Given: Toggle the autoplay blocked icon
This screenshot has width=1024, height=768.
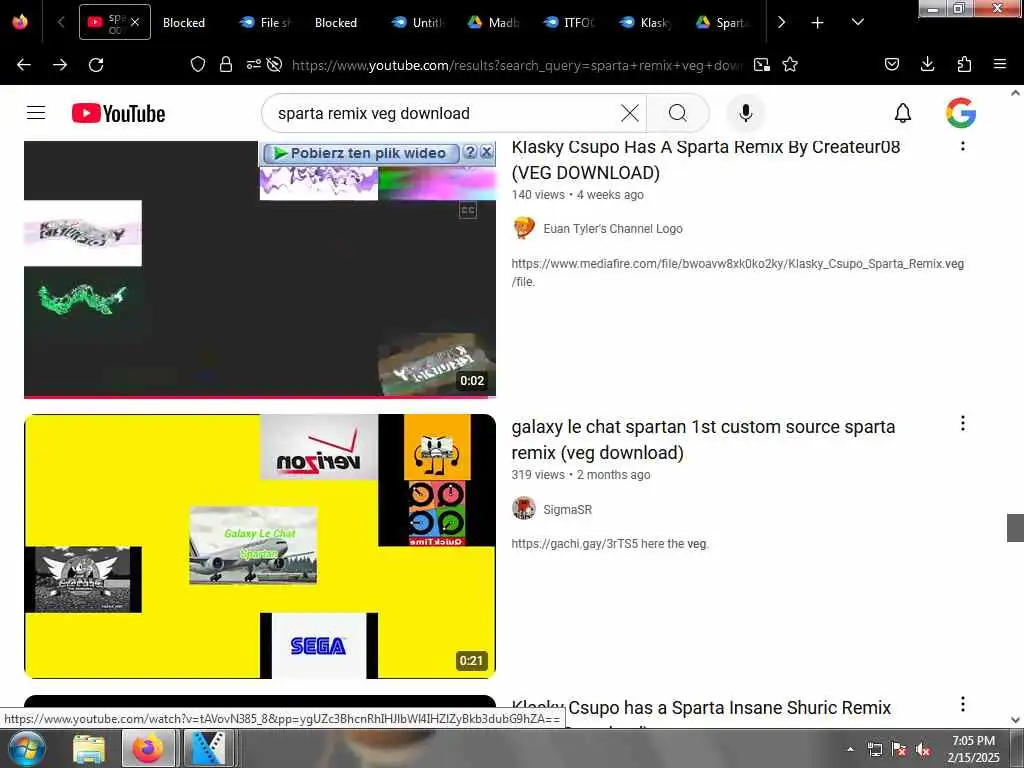Looking at the screenshot, I should (x=274, y=64).
